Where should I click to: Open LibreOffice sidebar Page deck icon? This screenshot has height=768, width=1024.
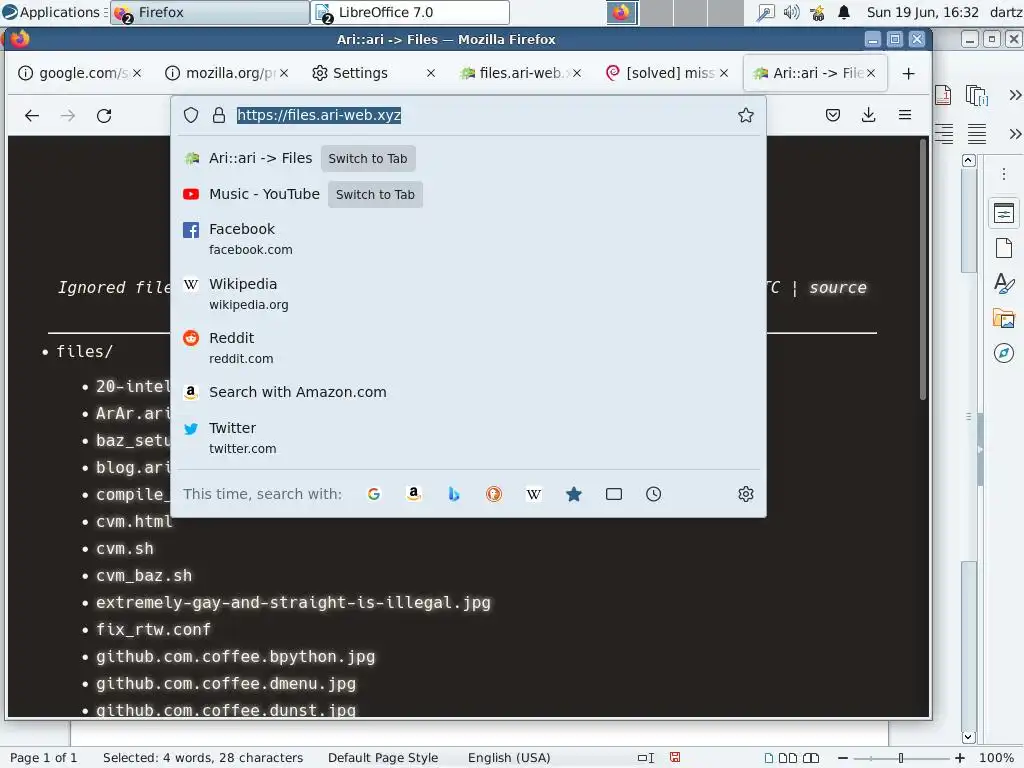coord(1004,248)
